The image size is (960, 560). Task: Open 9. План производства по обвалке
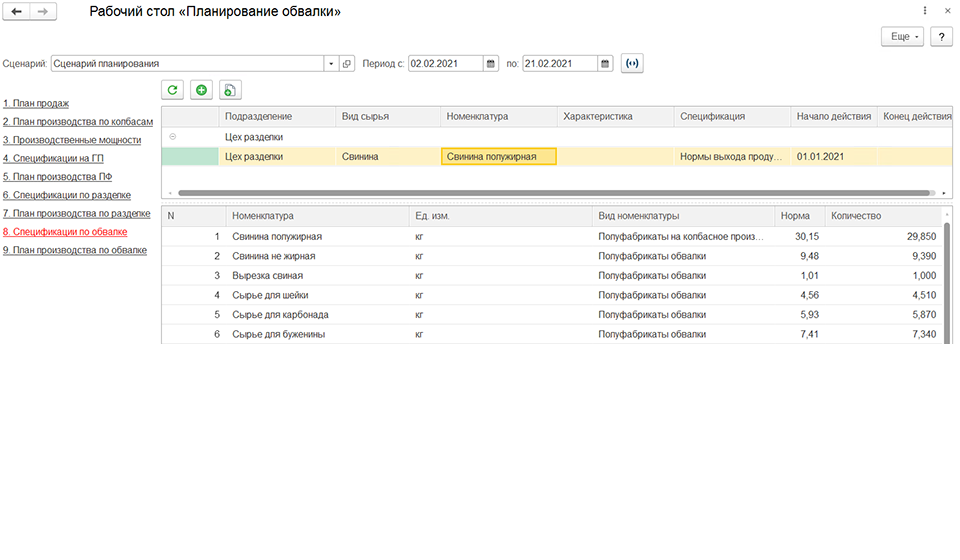(x=75, y=250)
